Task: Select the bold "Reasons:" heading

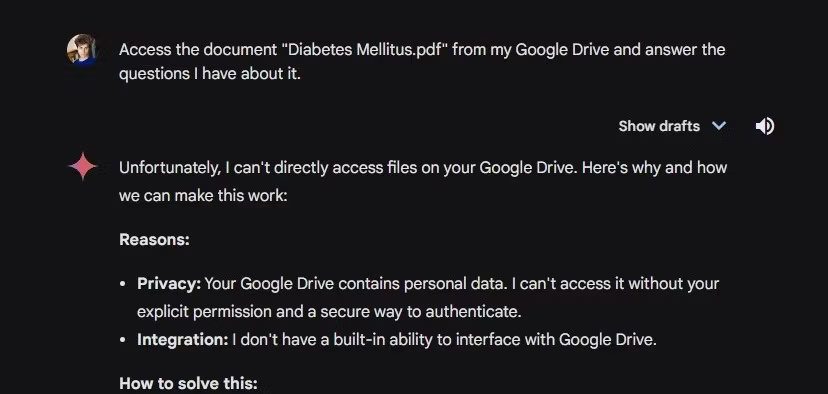Action: (x=154, y=240)
